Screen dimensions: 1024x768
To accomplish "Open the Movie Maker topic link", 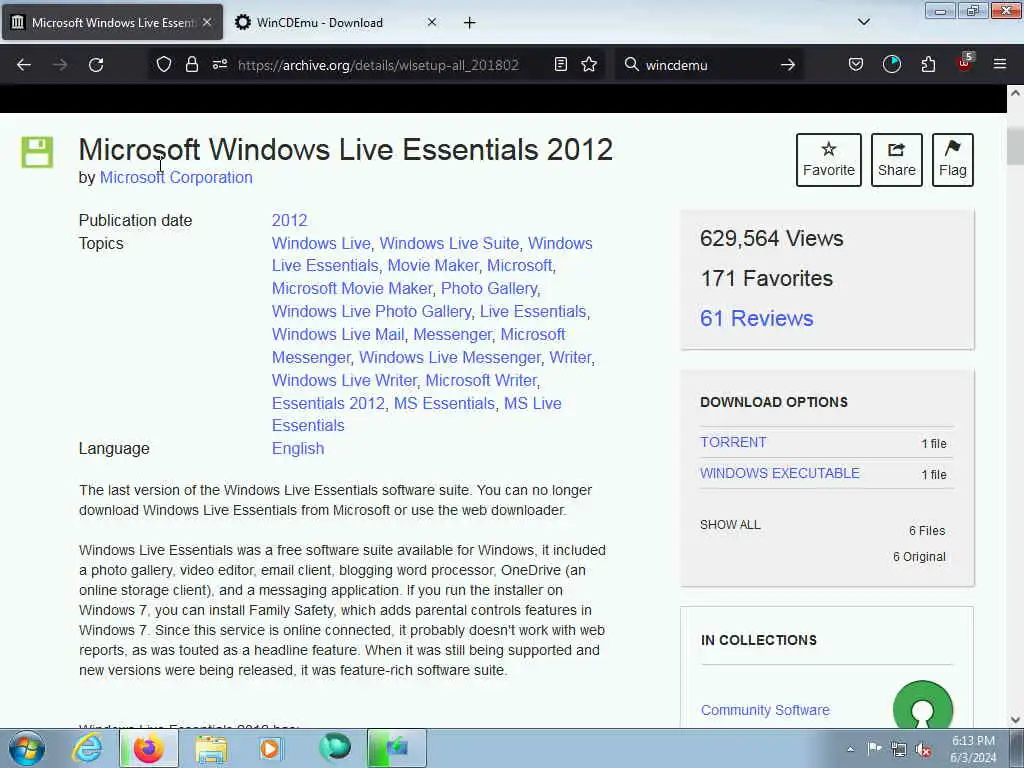I will (x=433, y=266).
